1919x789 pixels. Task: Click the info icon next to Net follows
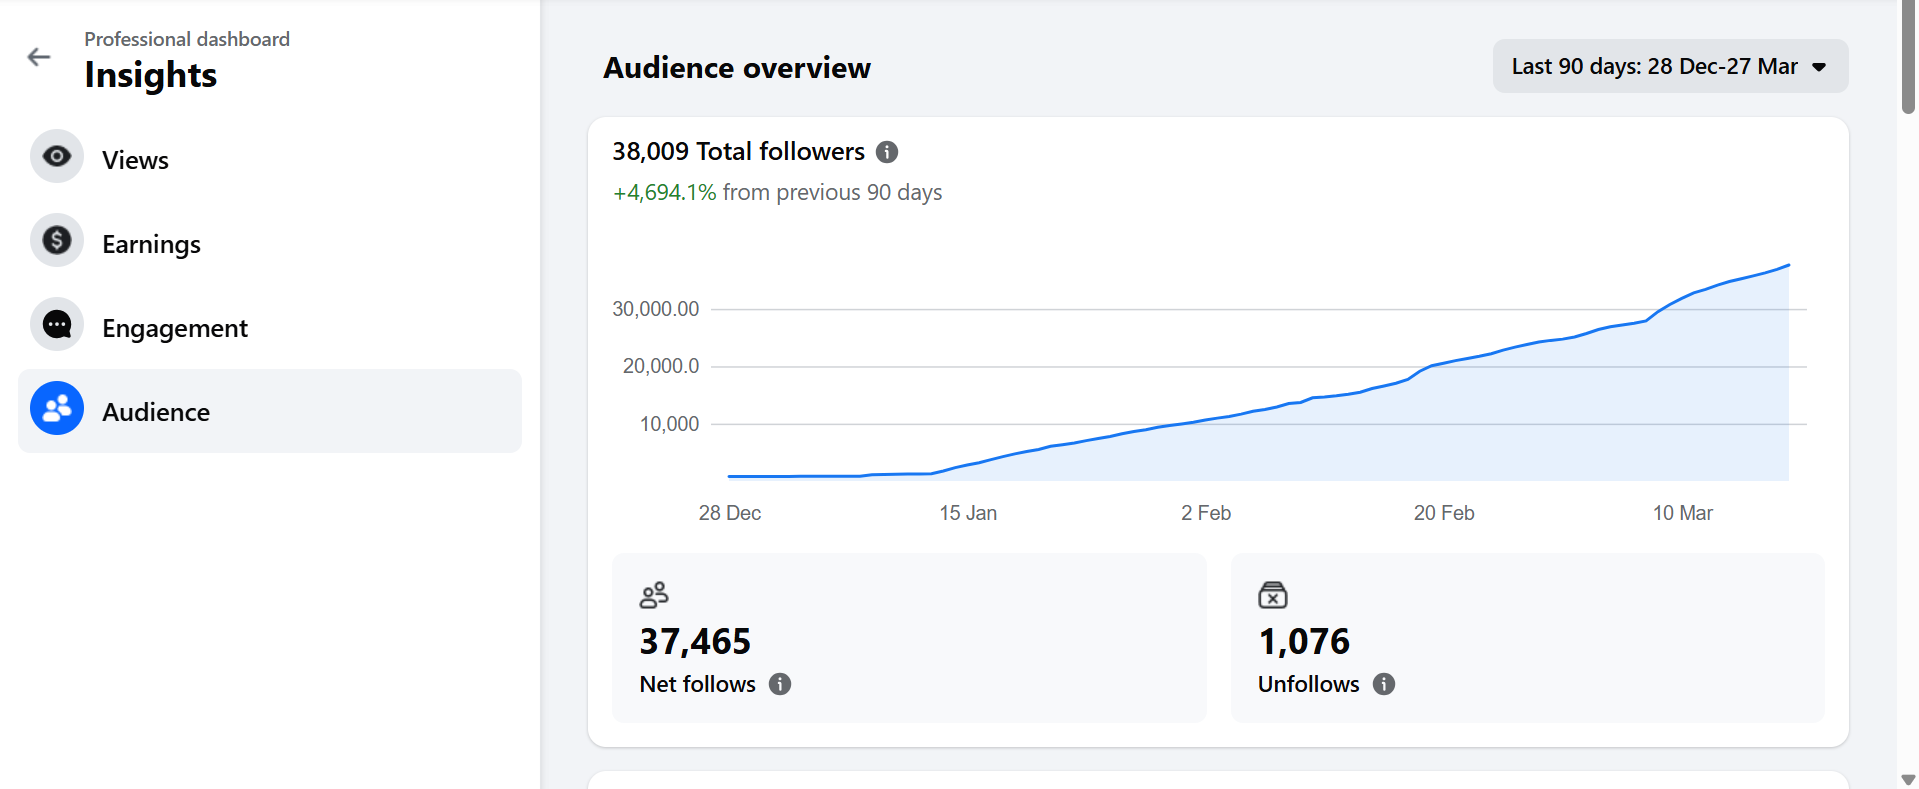pyautogui.click(x=780, y=684)
